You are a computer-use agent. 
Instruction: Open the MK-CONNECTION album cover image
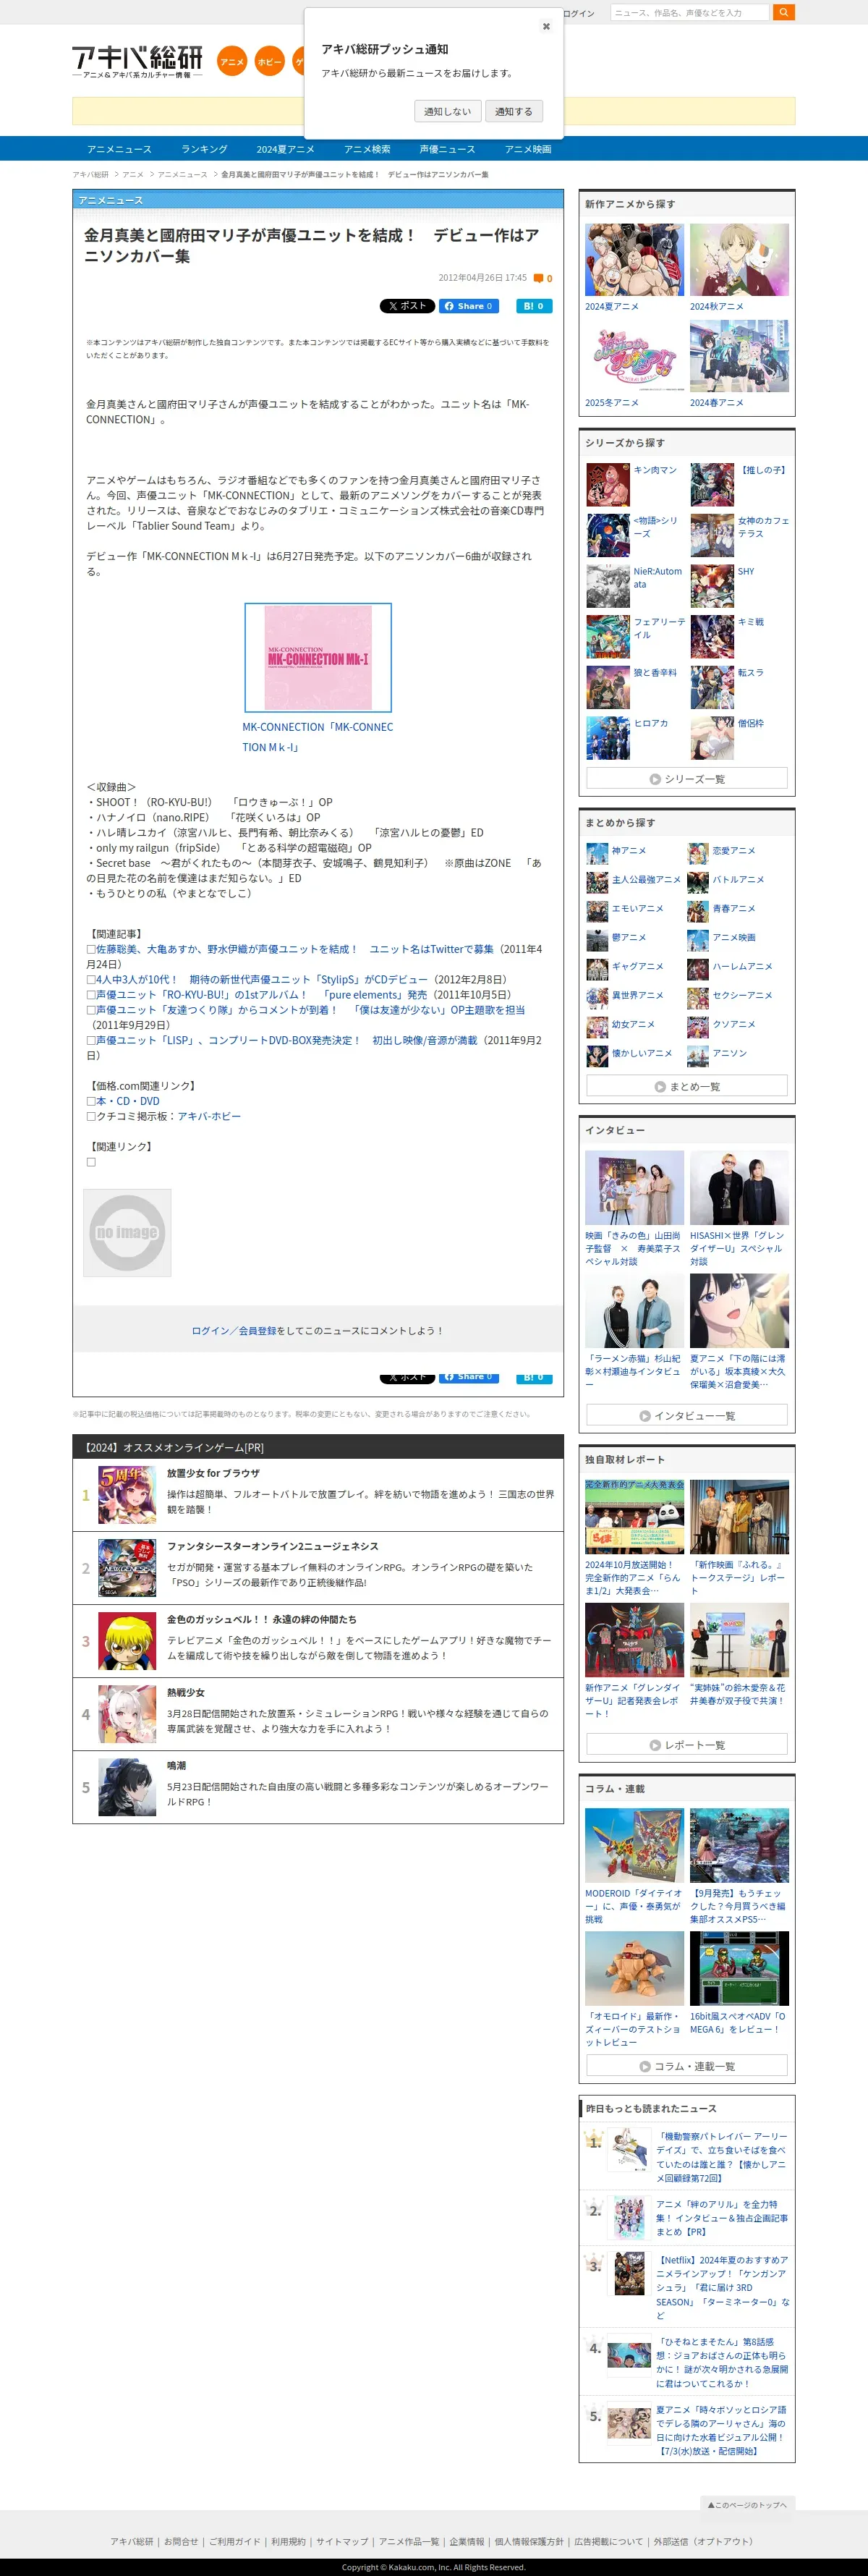click(318, 657)
